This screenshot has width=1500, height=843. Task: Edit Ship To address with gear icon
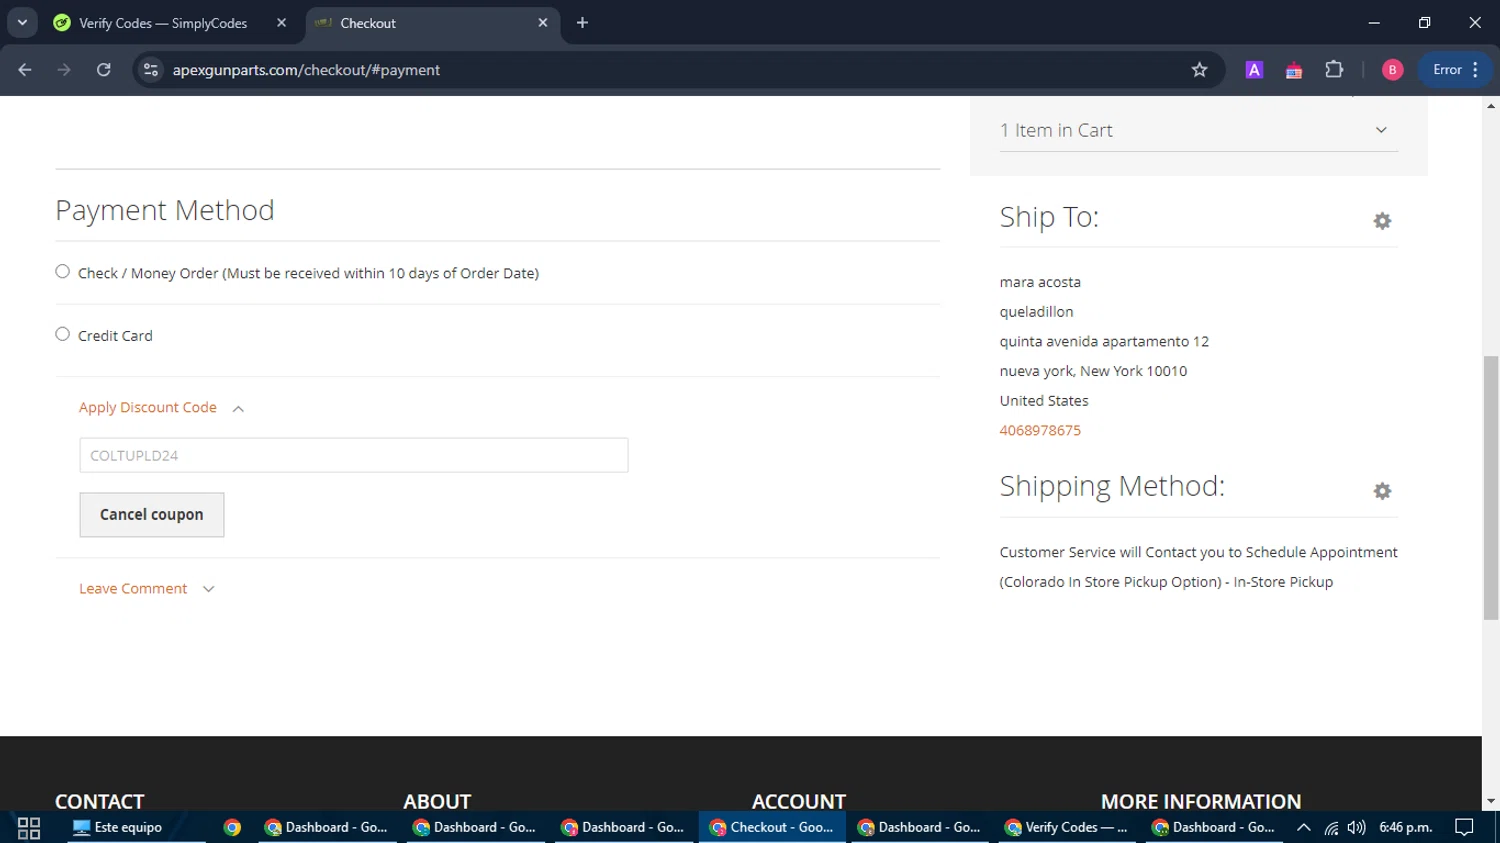[x=1382, y=221]
